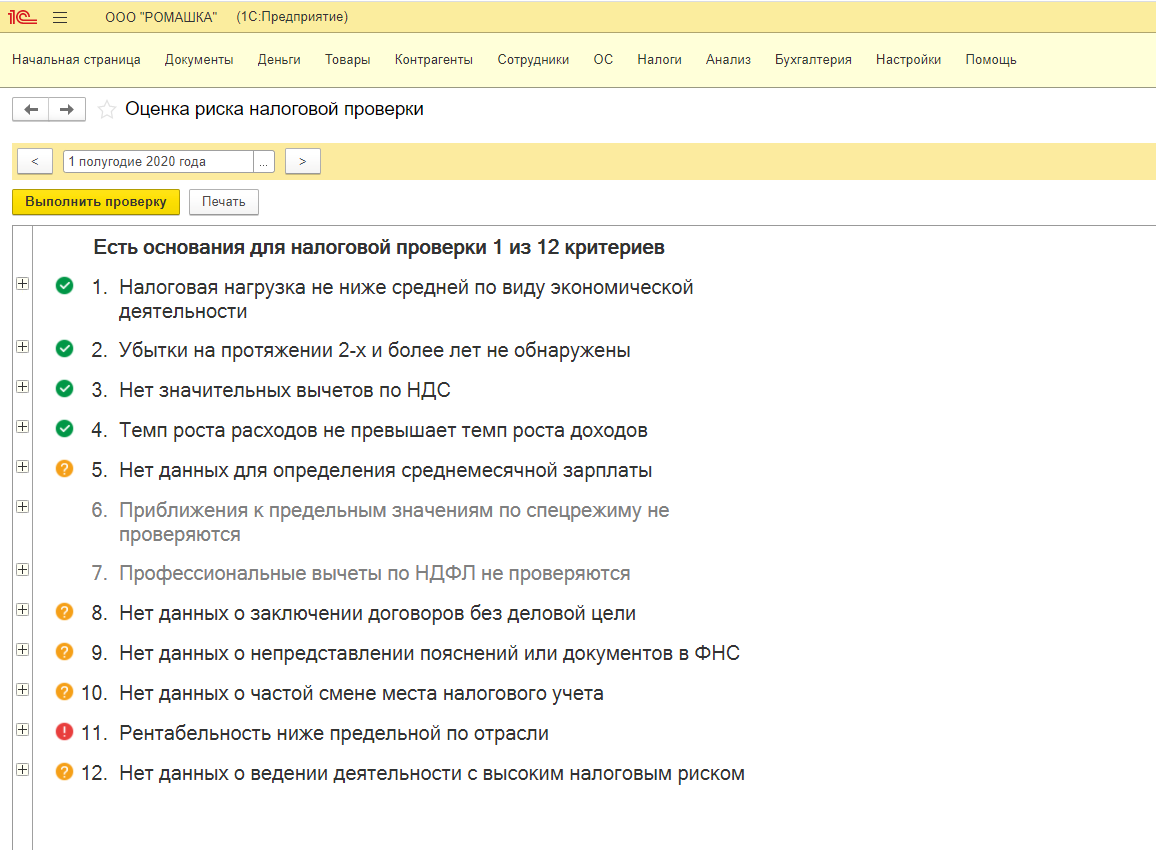Add page to favorites with star icon
Screen dimensions: 1156x850
(107, 109)
